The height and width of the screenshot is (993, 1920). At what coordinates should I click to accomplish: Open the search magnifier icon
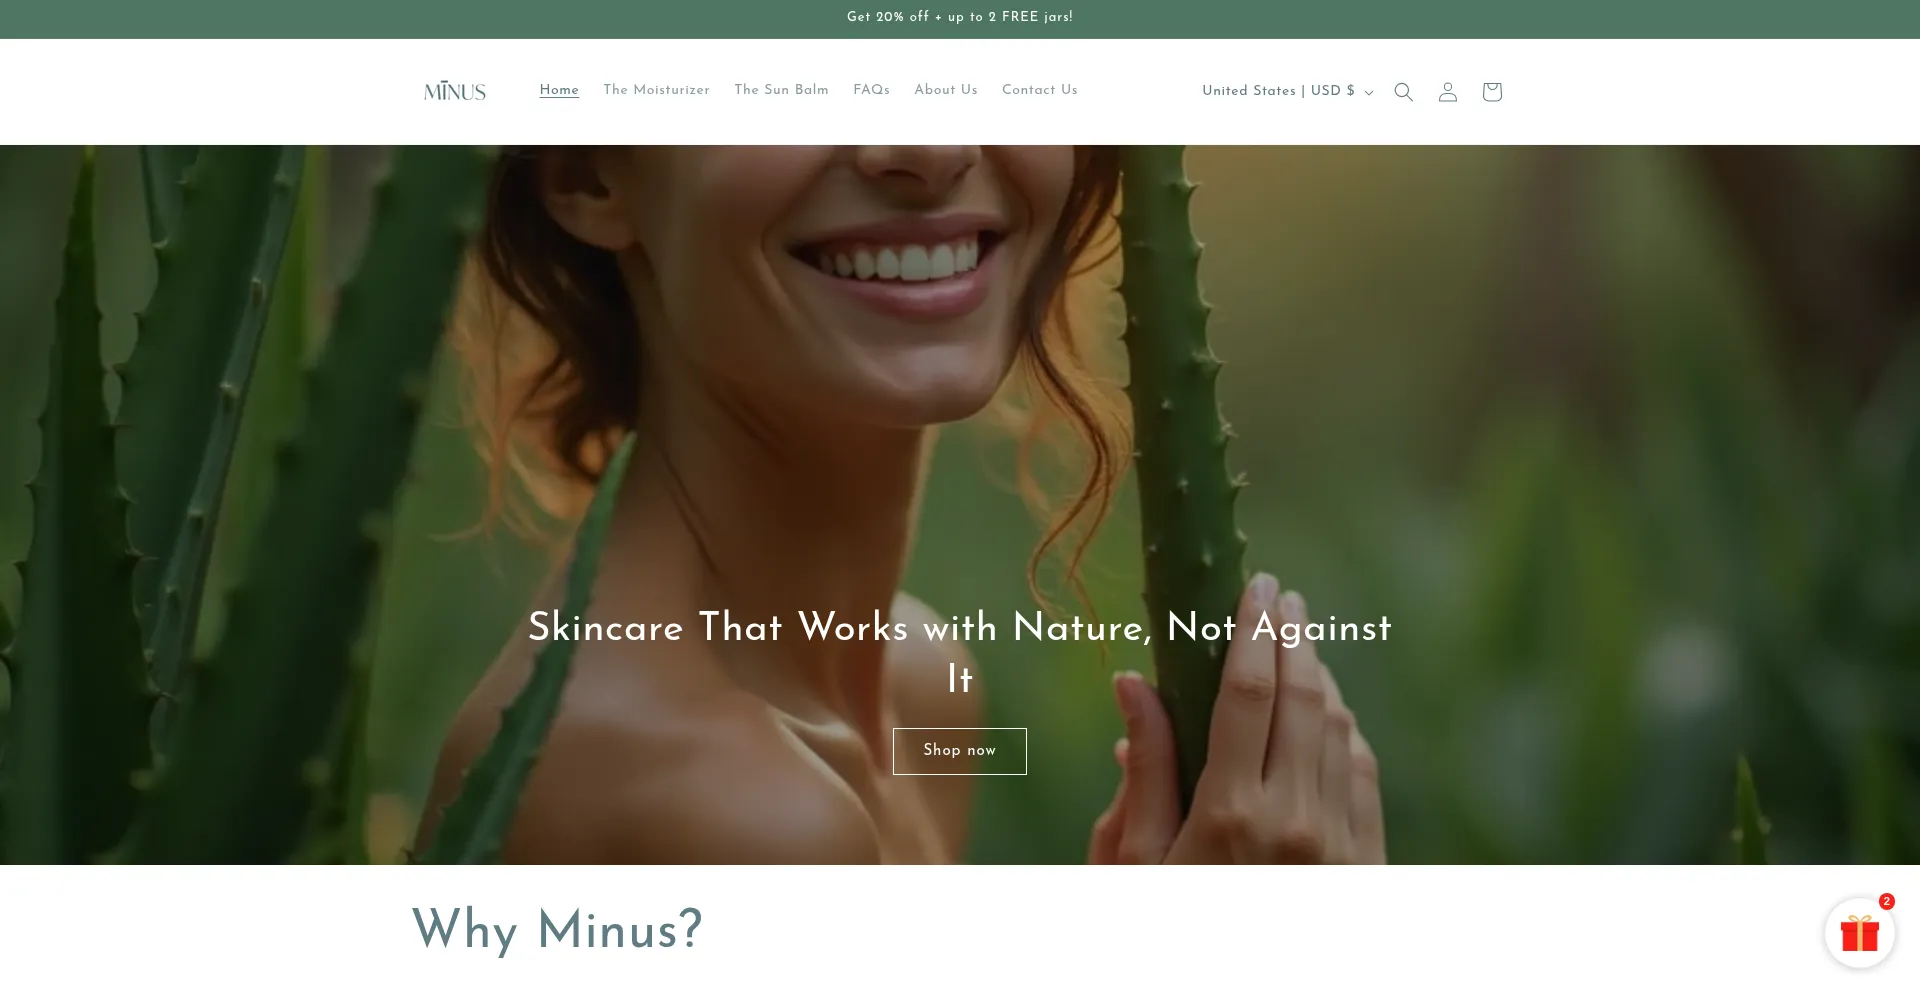pyautogui.click(x=1403, y=92)
